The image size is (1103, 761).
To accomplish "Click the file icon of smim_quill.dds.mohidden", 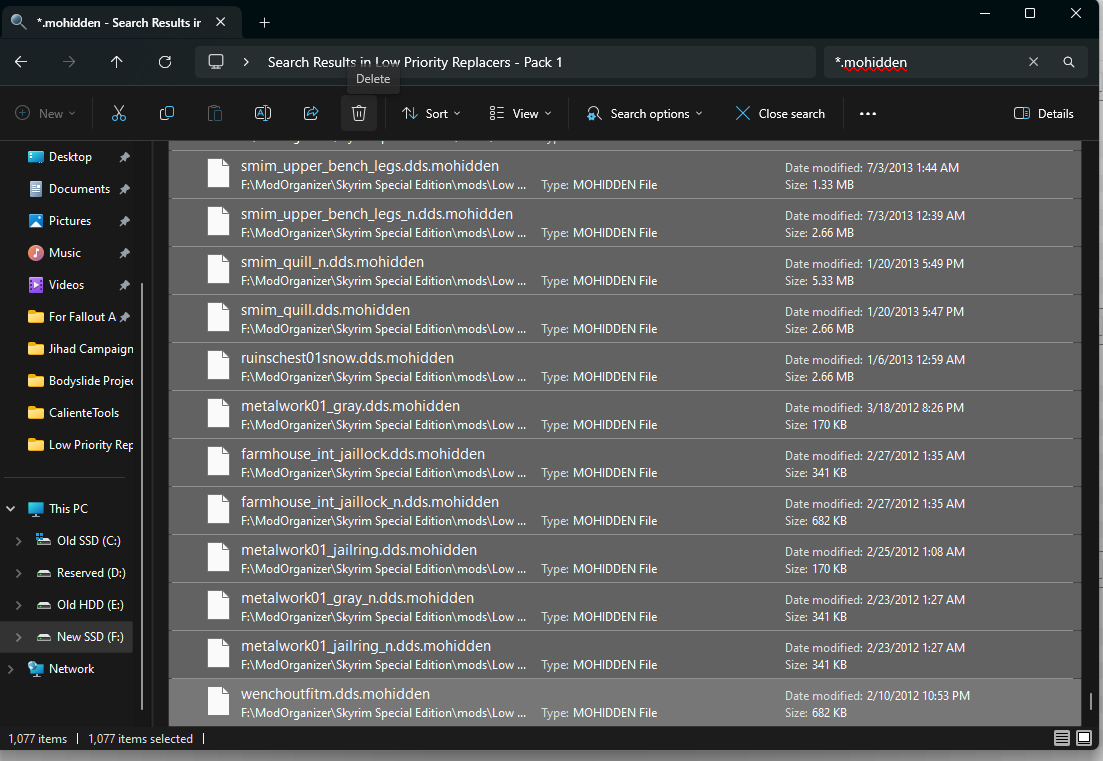I will (x=218, y=317).
